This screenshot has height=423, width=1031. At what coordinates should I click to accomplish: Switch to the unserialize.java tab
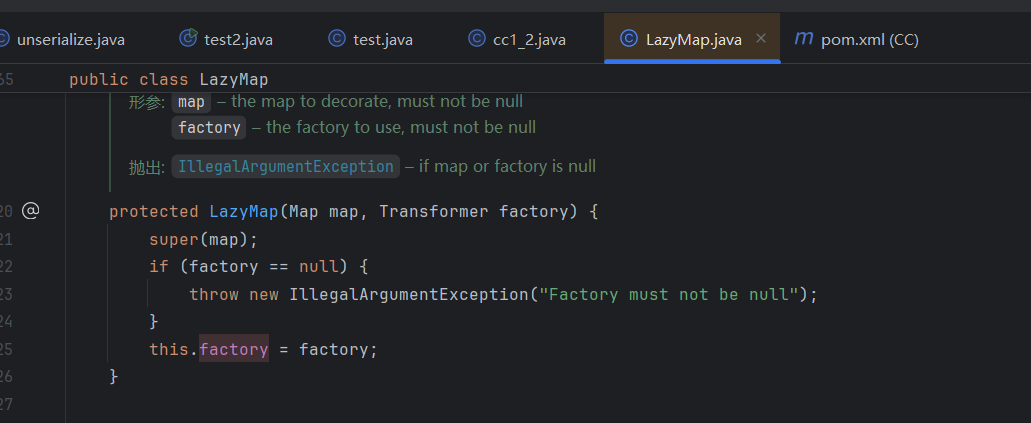click(70, 40)
